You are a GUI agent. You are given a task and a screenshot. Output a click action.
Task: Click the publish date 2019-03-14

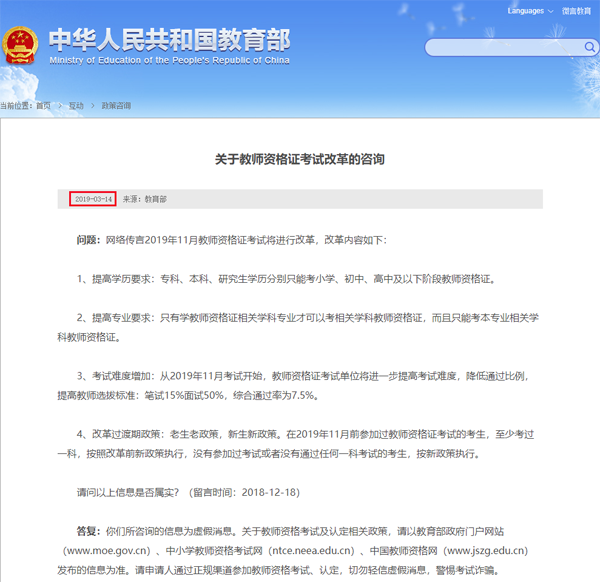coord(93,199)
